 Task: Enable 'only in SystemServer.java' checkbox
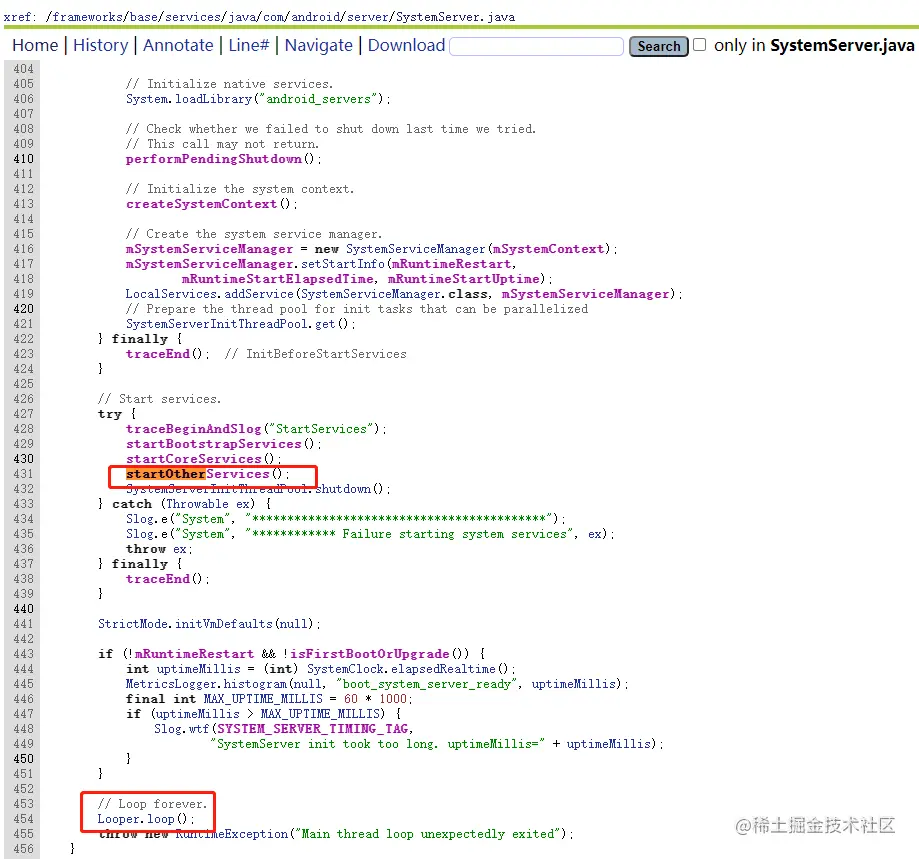pos(699,45)
